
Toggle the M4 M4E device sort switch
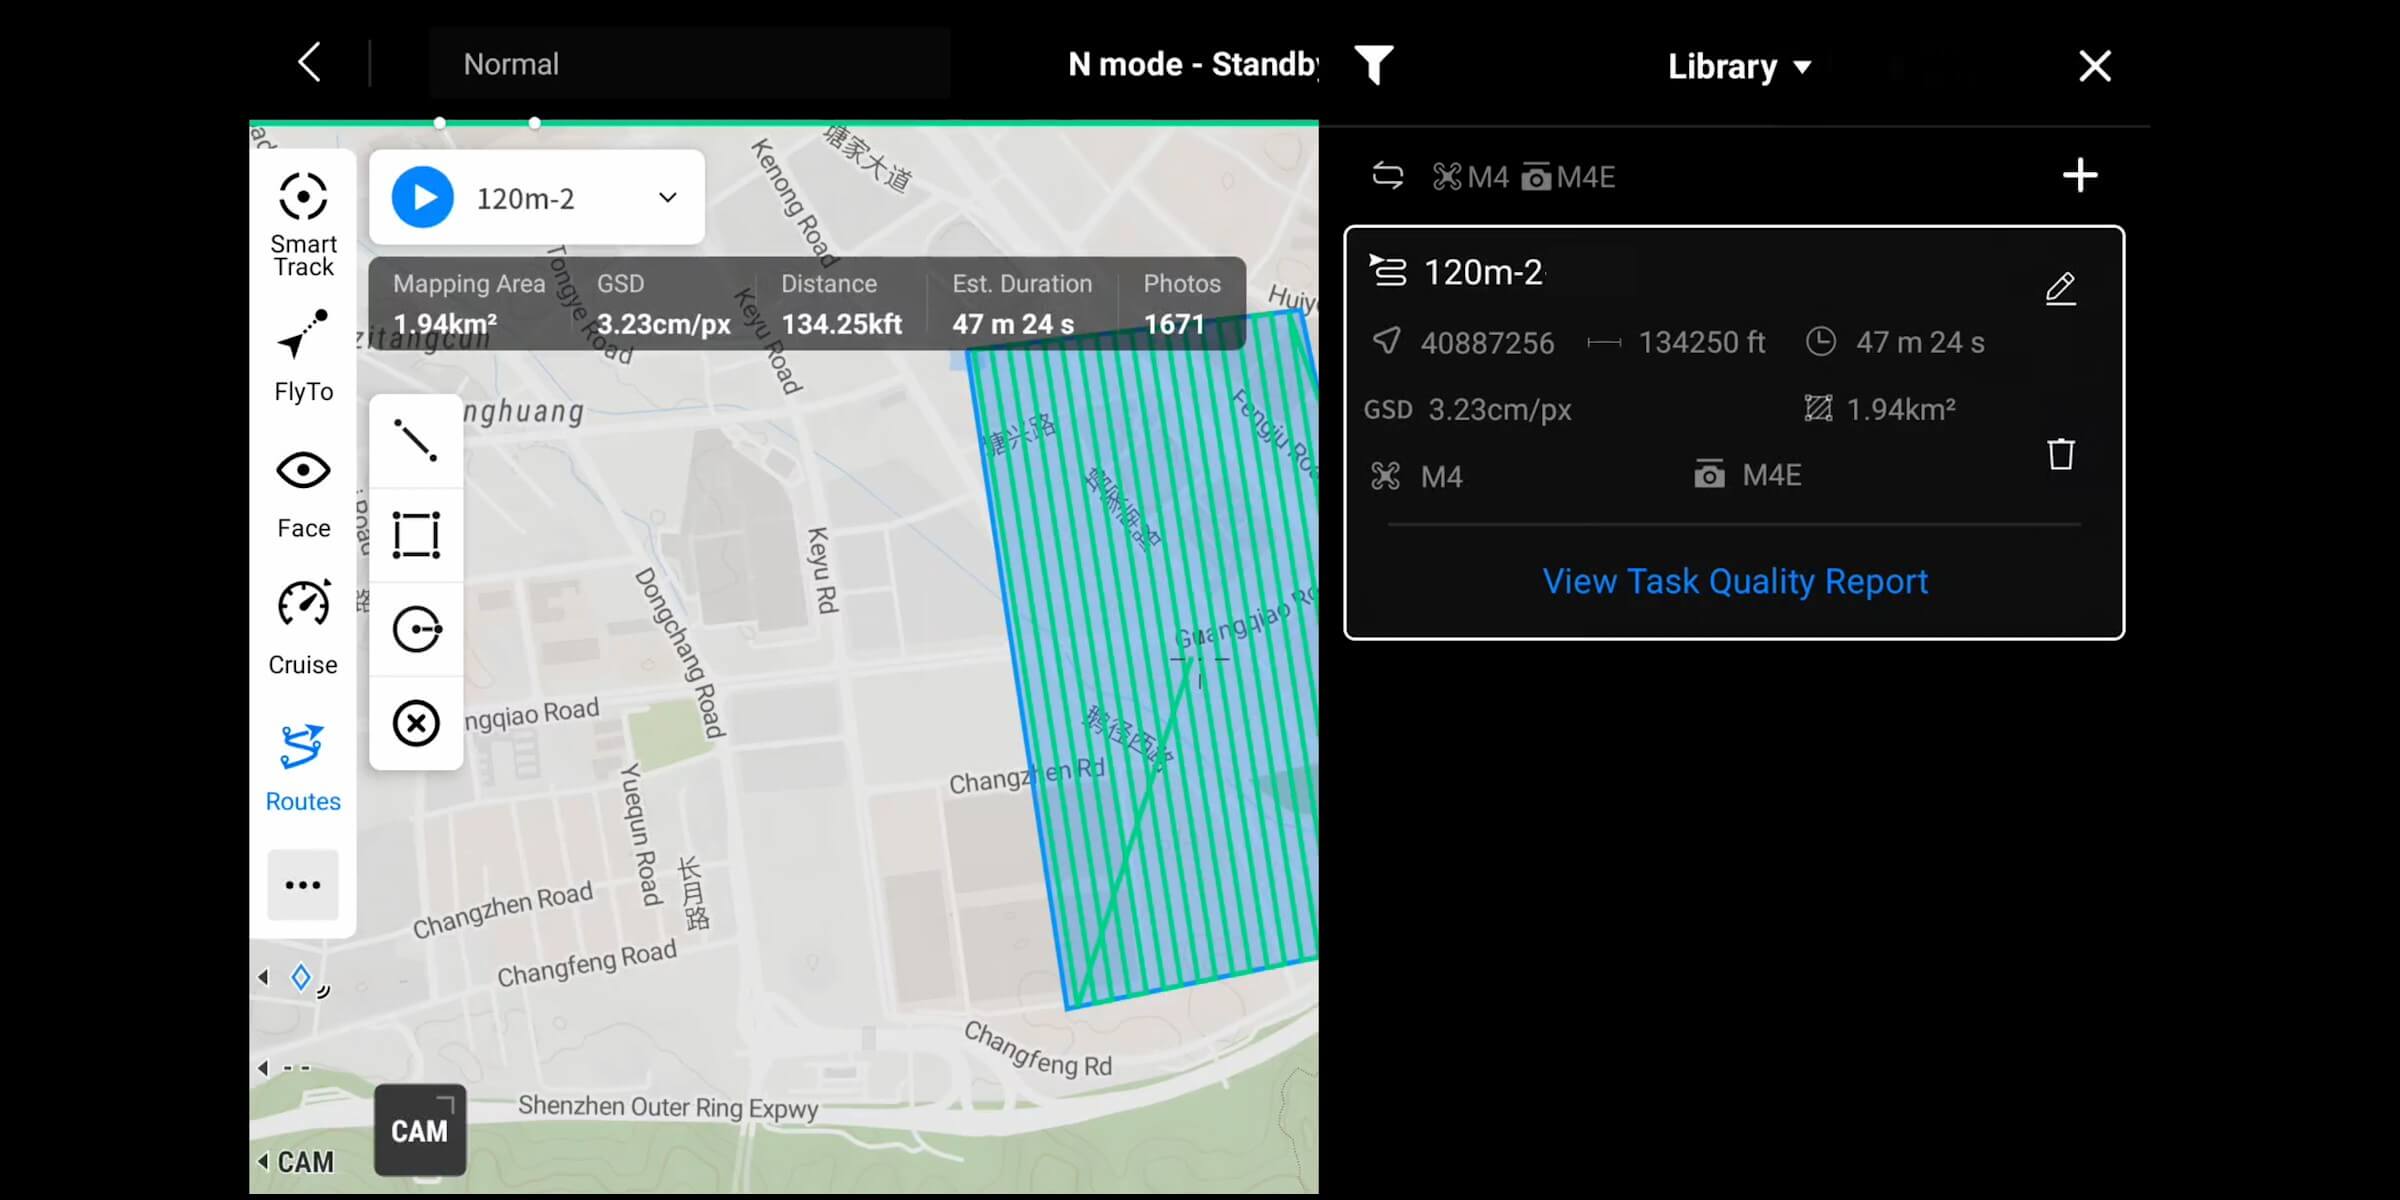[1387, 177]
